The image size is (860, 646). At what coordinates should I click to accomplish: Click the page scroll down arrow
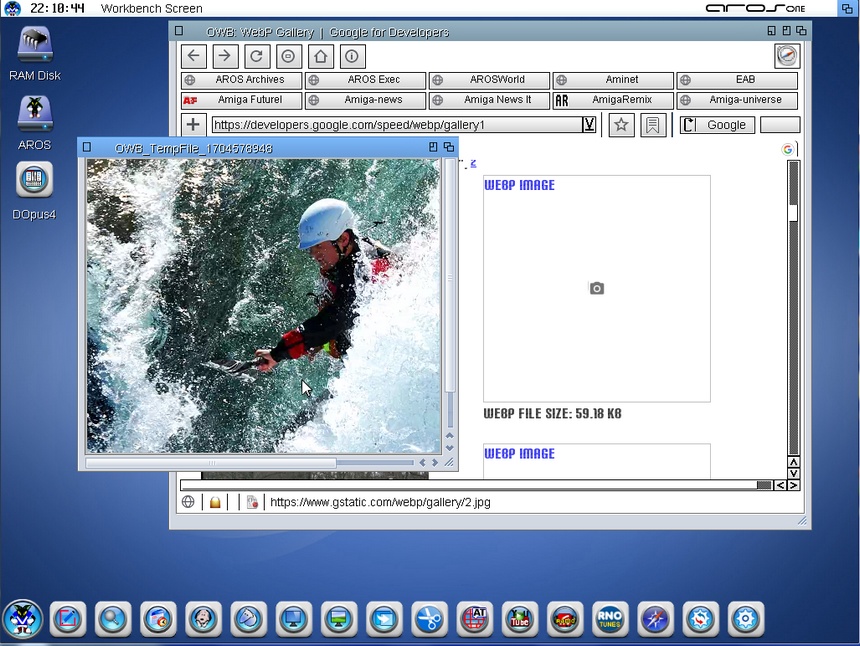point(794,473)
